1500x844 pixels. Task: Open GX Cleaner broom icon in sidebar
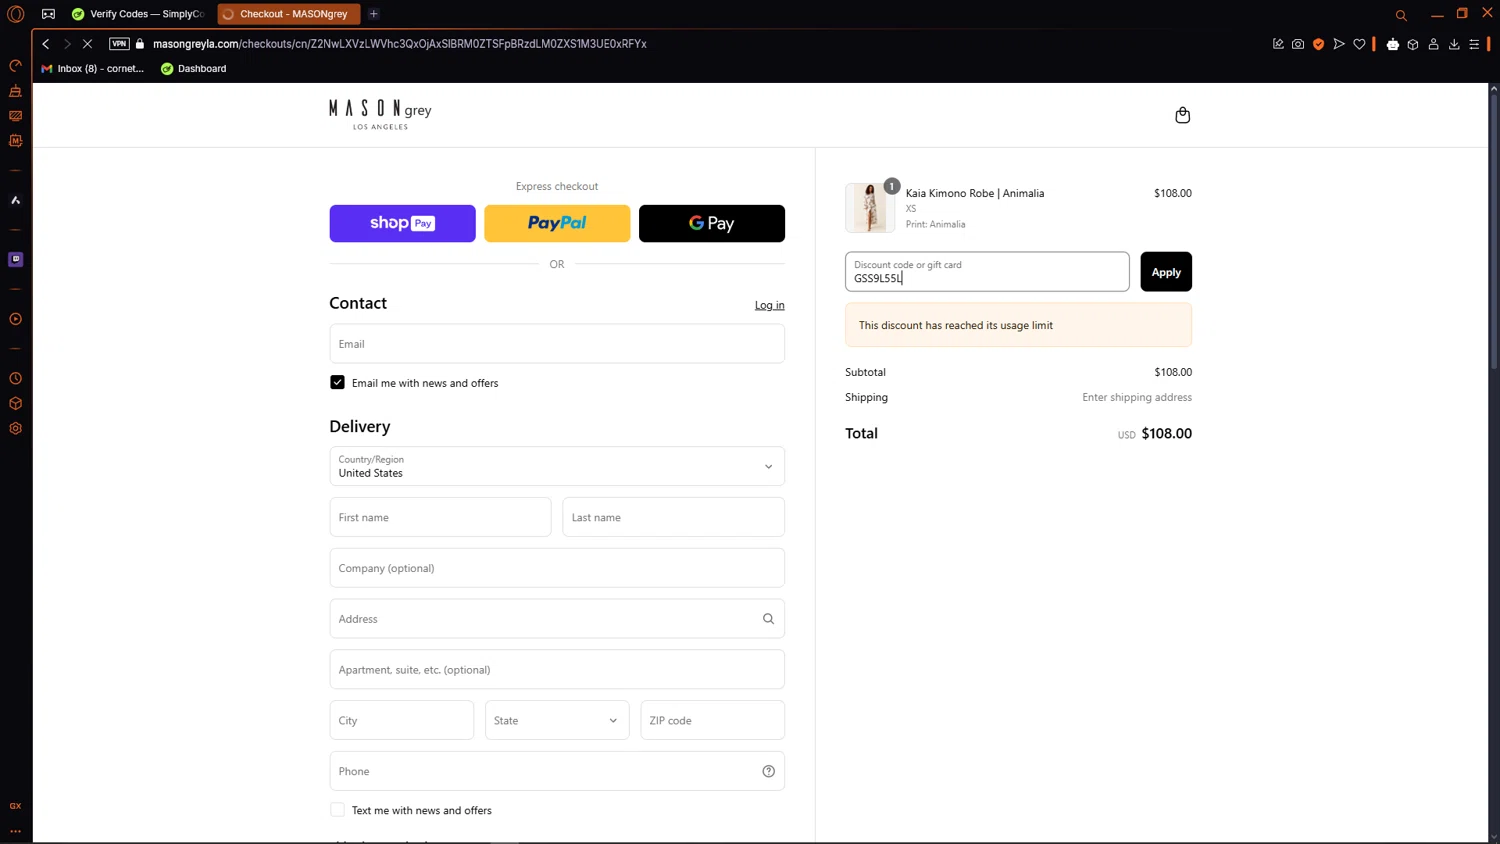[x=15, y=91]
